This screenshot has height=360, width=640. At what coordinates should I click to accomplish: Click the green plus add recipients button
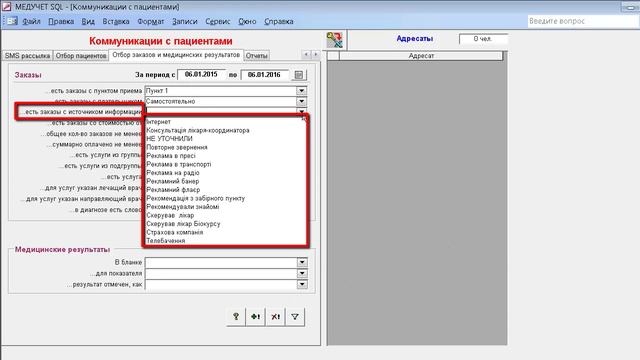coord(256,316)
